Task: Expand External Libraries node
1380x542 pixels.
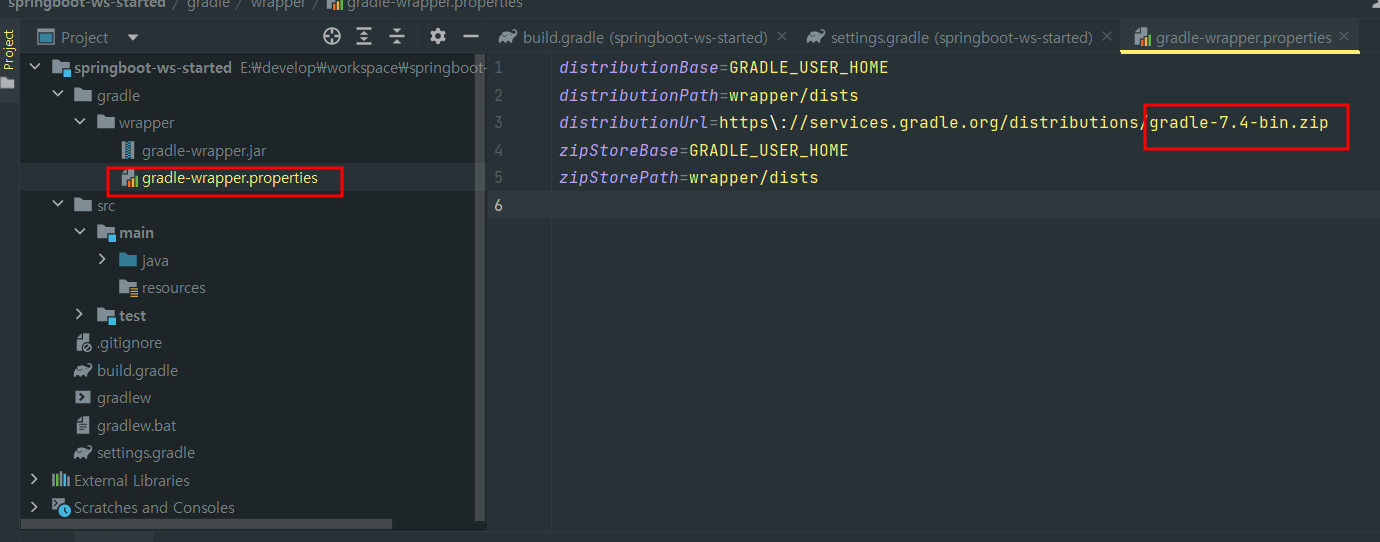Action: click(36, 480)
